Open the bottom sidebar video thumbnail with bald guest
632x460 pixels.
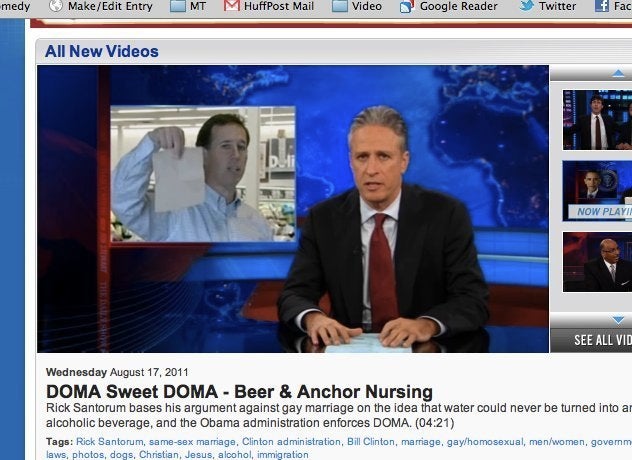pos(597,262)
